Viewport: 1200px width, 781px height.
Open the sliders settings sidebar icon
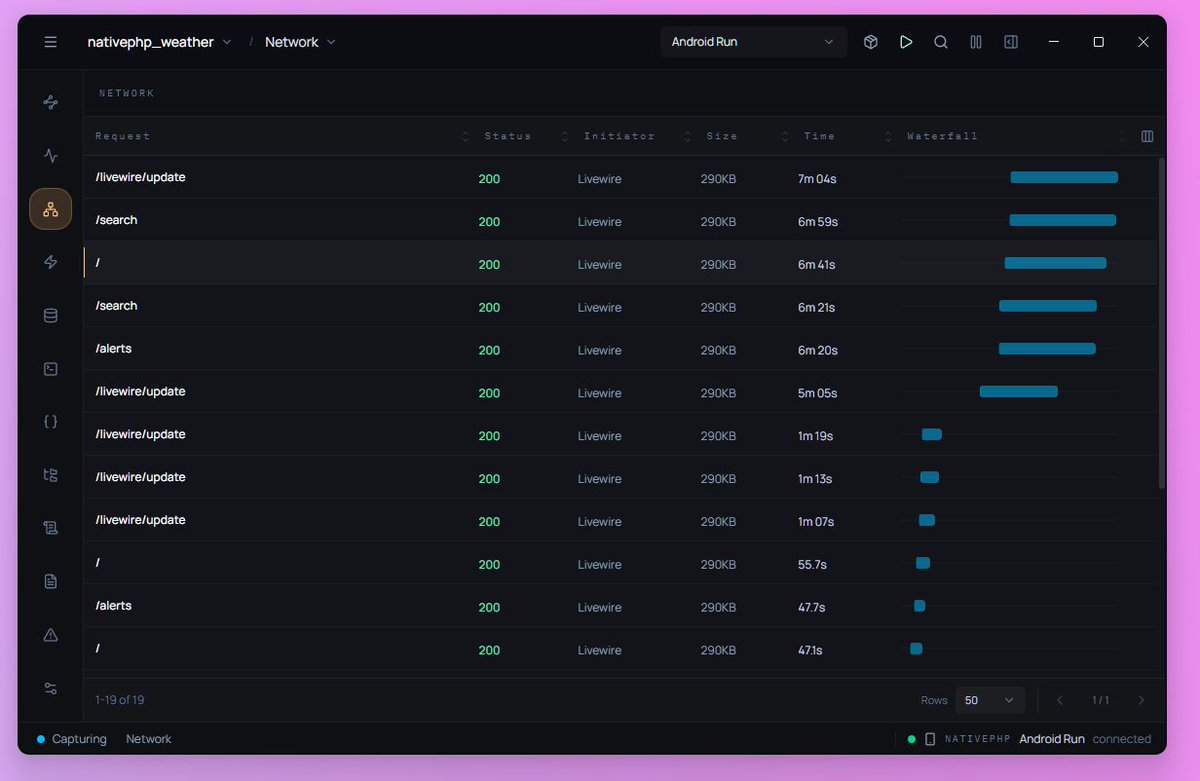pyautogui.click(x=50, y=688)
